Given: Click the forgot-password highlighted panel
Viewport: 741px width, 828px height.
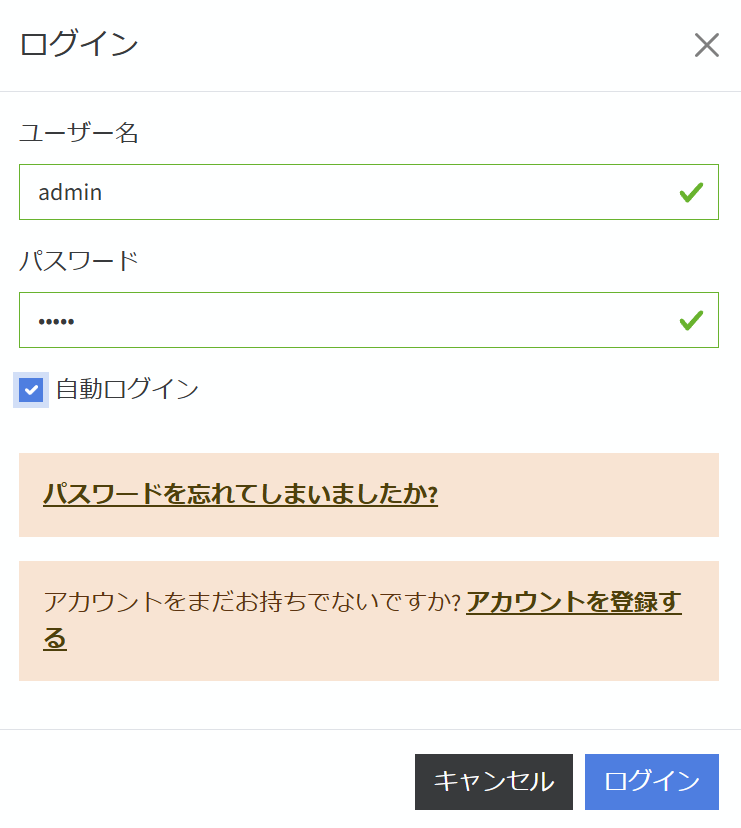Looking at the screenshot, I should (x=369, y=493).
